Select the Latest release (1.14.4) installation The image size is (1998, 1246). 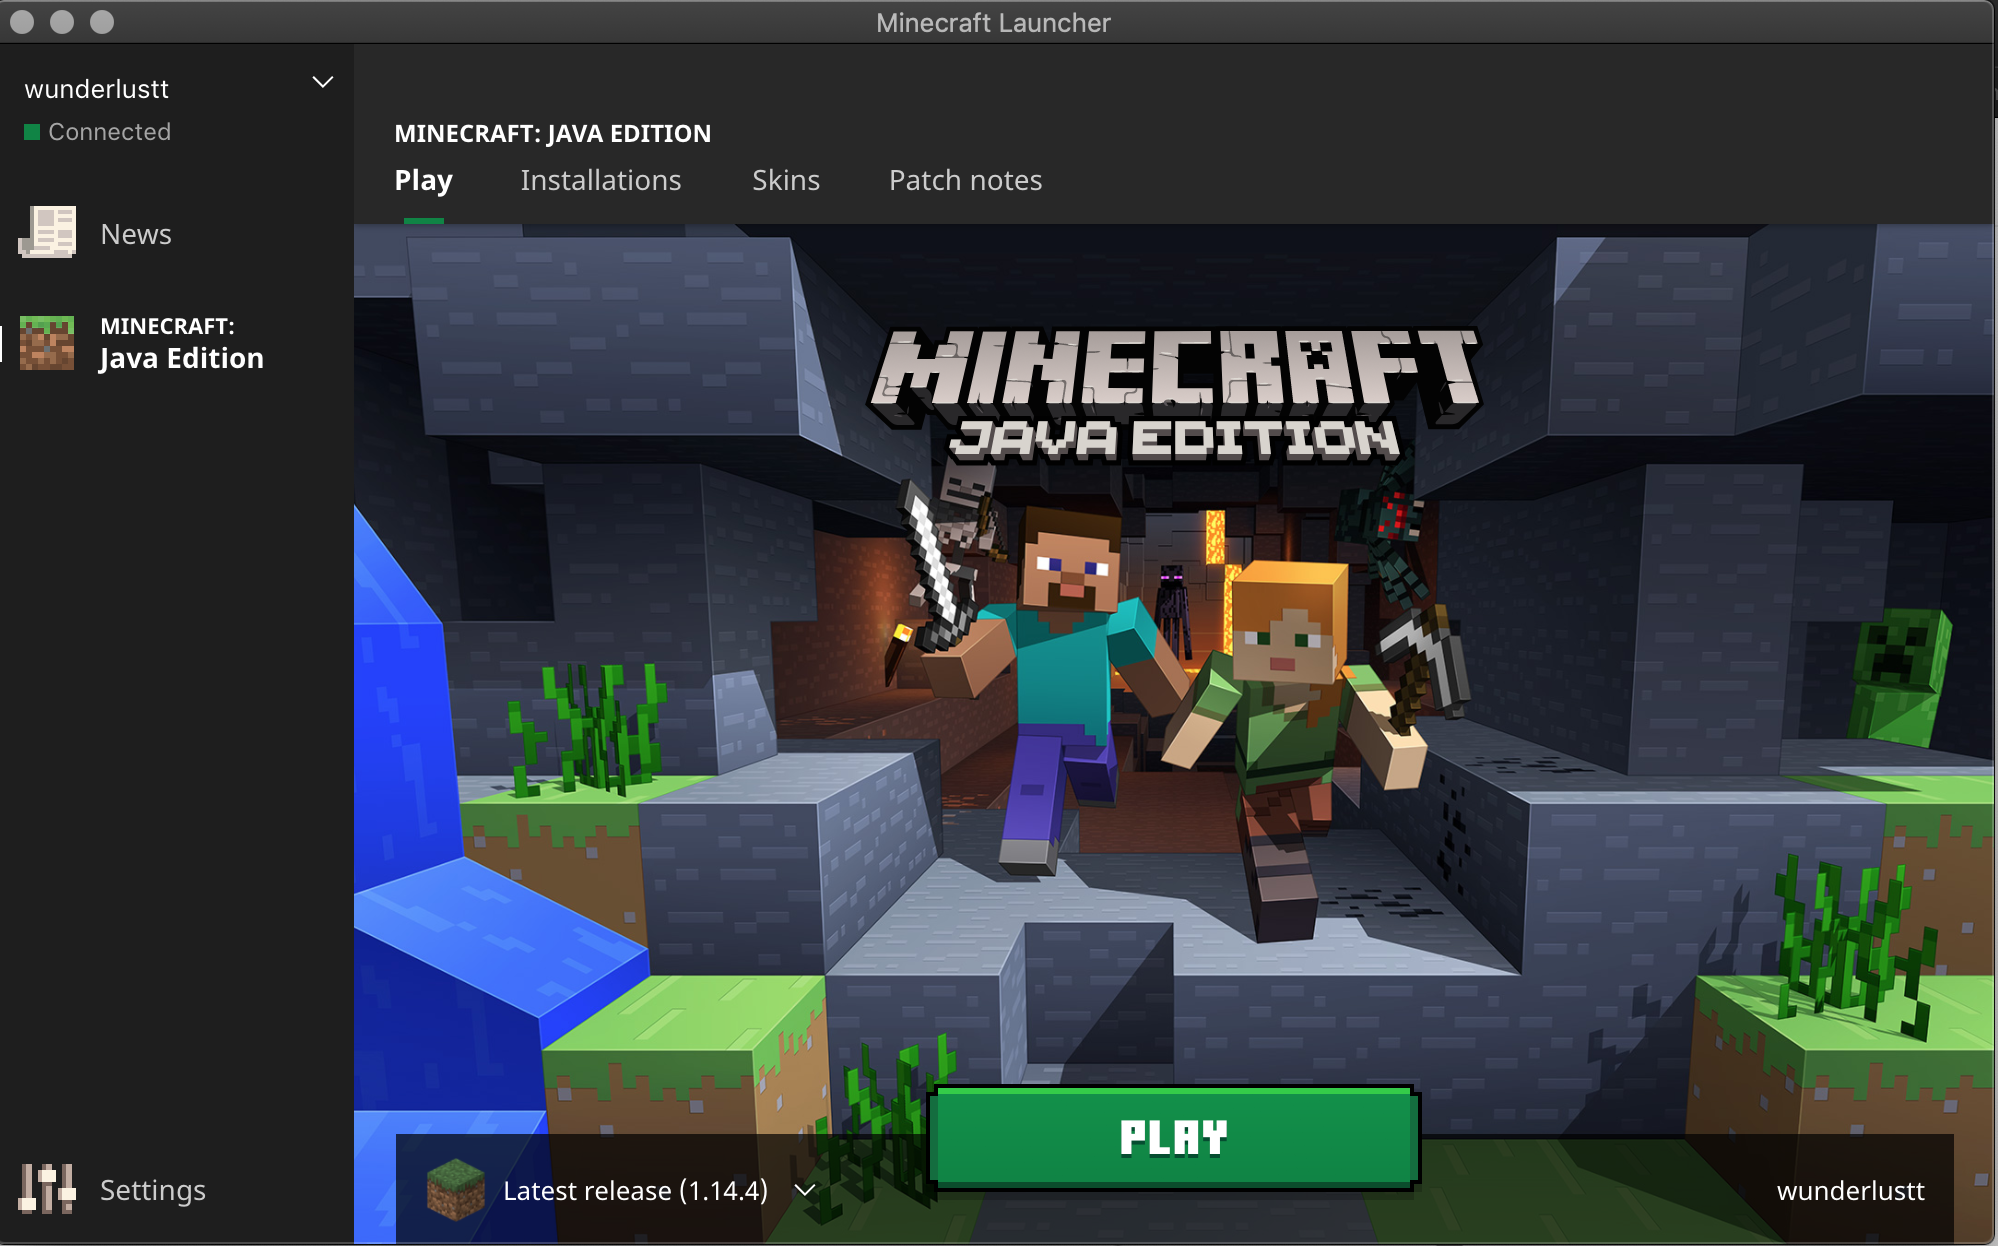tap(635, 1190)
